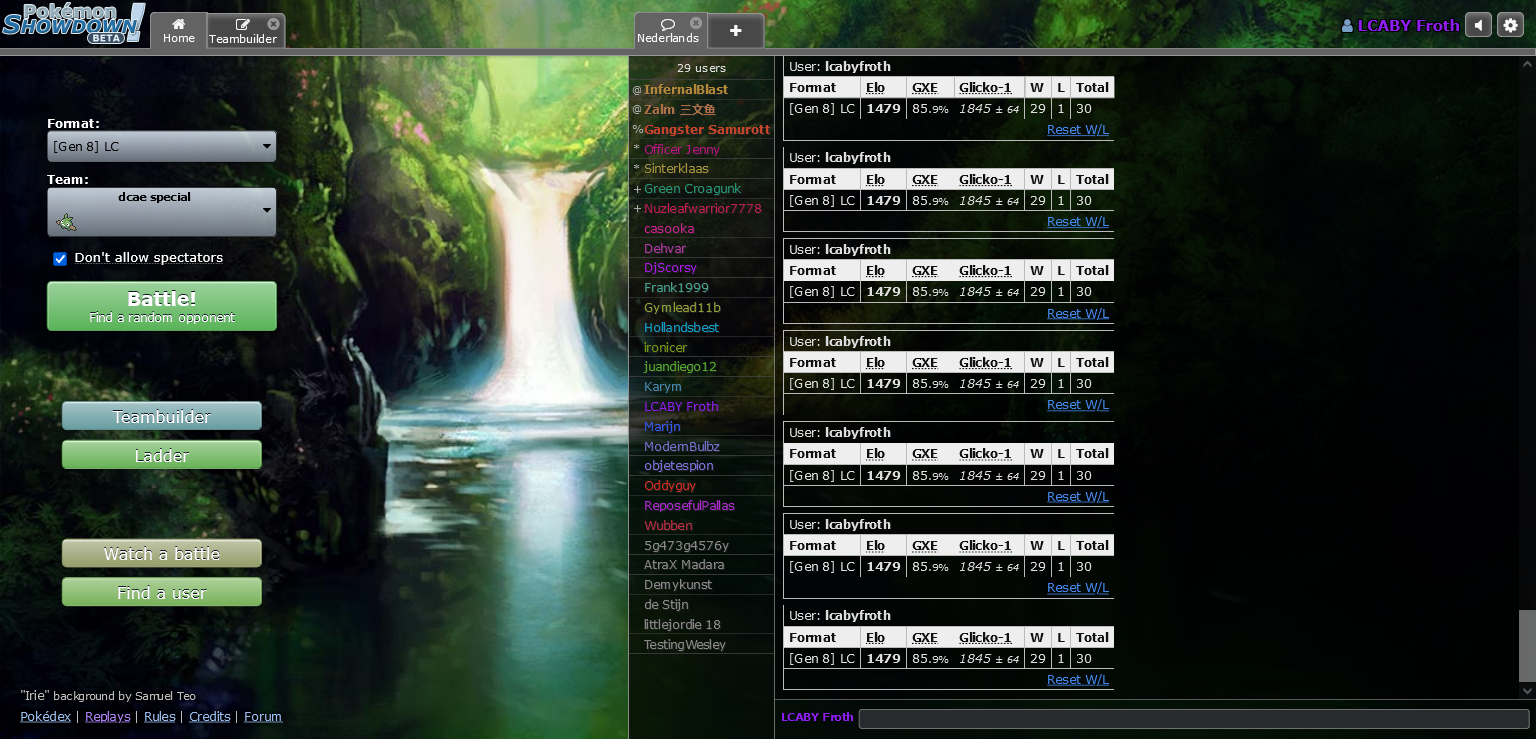Close the Nederlands chat room tab
Image resolution: width=1536 pixels, height=739 pixels.
696,22
